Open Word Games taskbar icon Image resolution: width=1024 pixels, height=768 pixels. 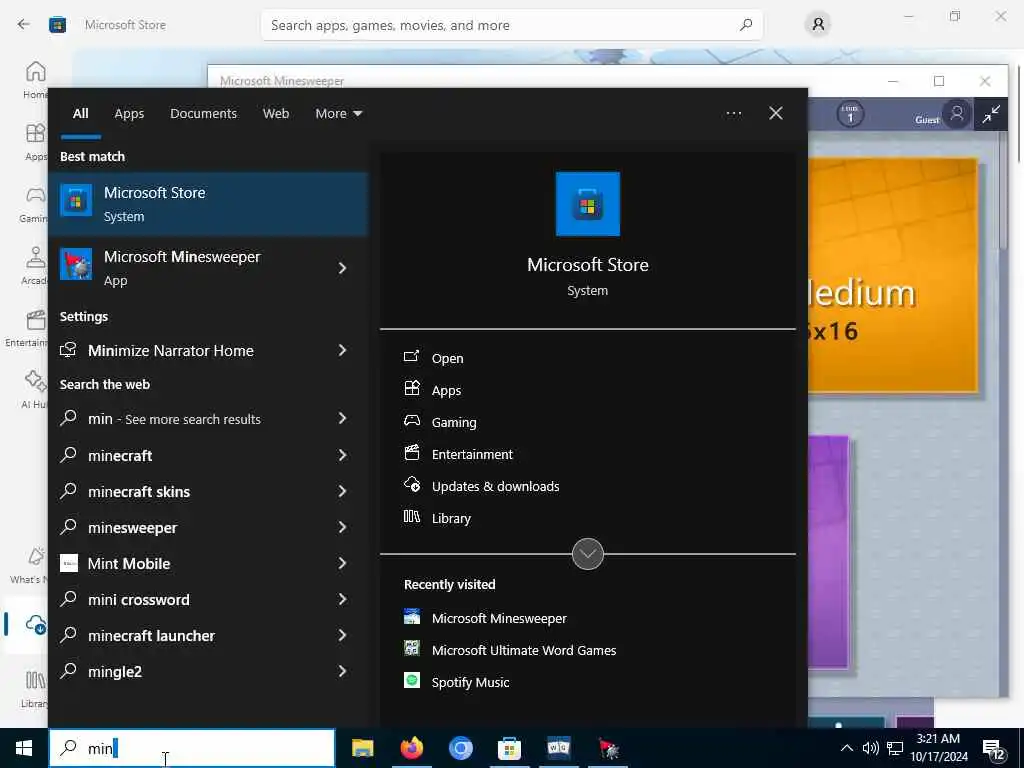(558, 748)
